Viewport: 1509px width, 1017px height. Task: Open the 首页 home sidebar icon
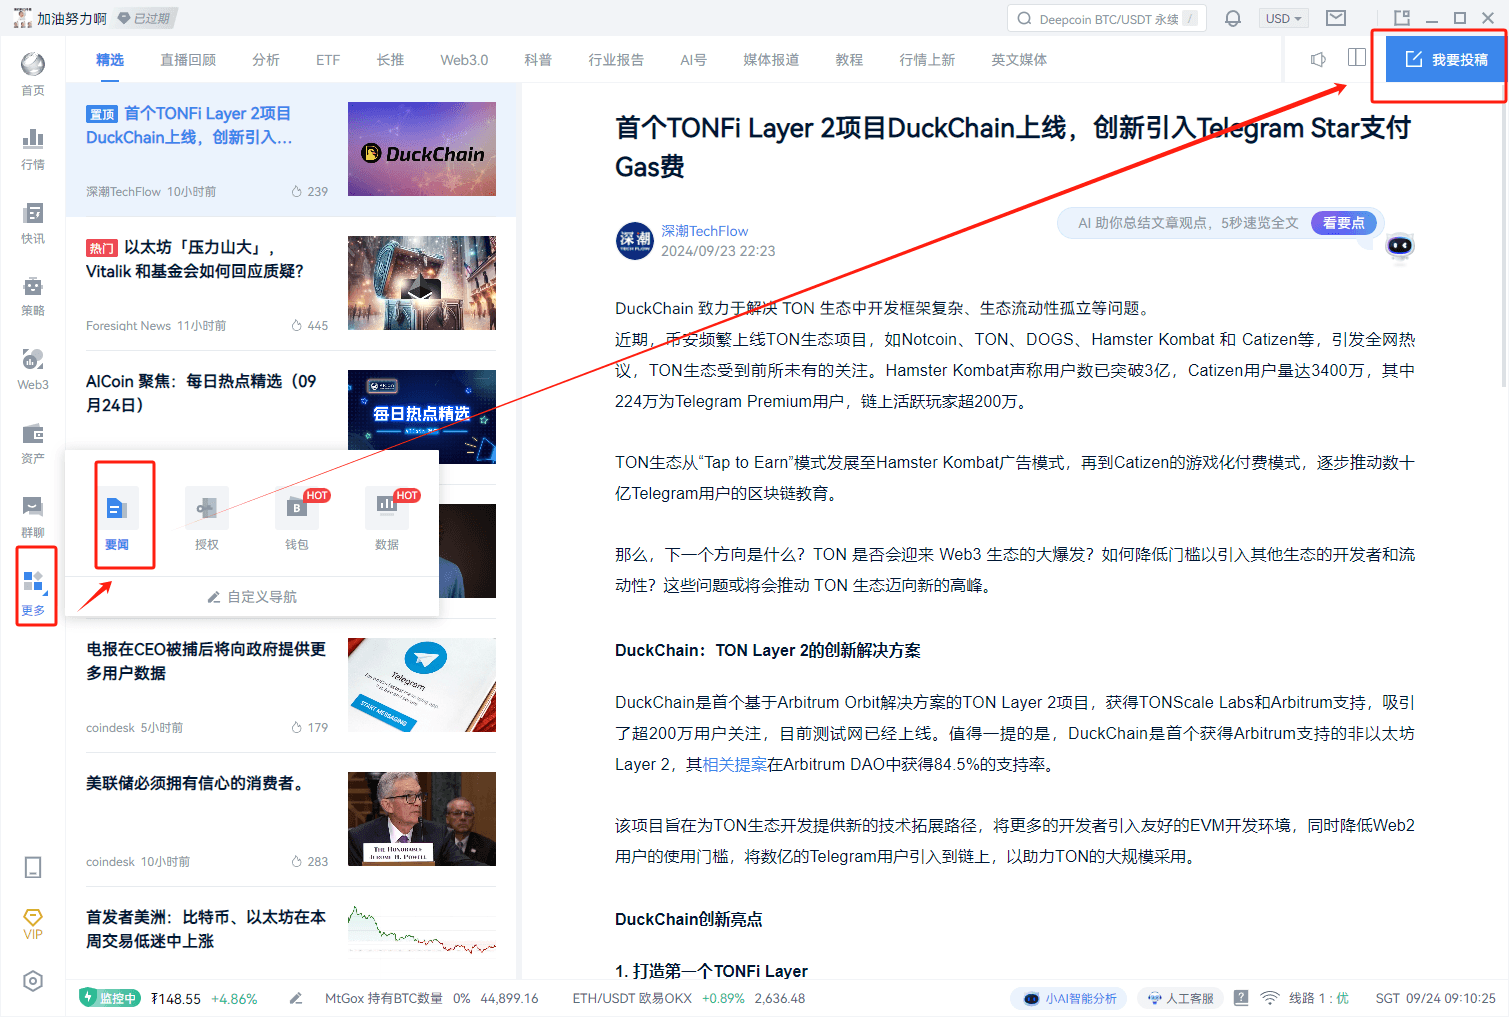click(x=33, y=74)
